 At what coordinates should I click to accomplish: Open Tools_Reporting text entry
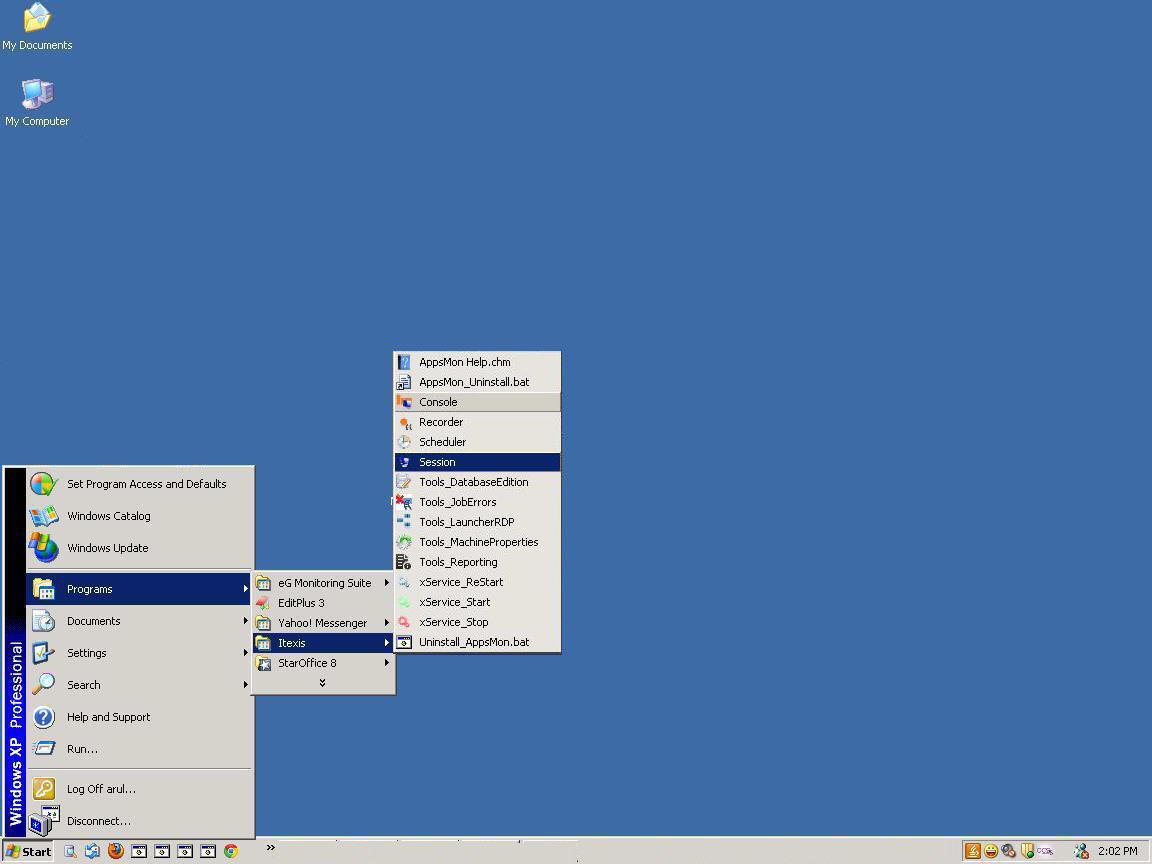(x=458, y=562)
